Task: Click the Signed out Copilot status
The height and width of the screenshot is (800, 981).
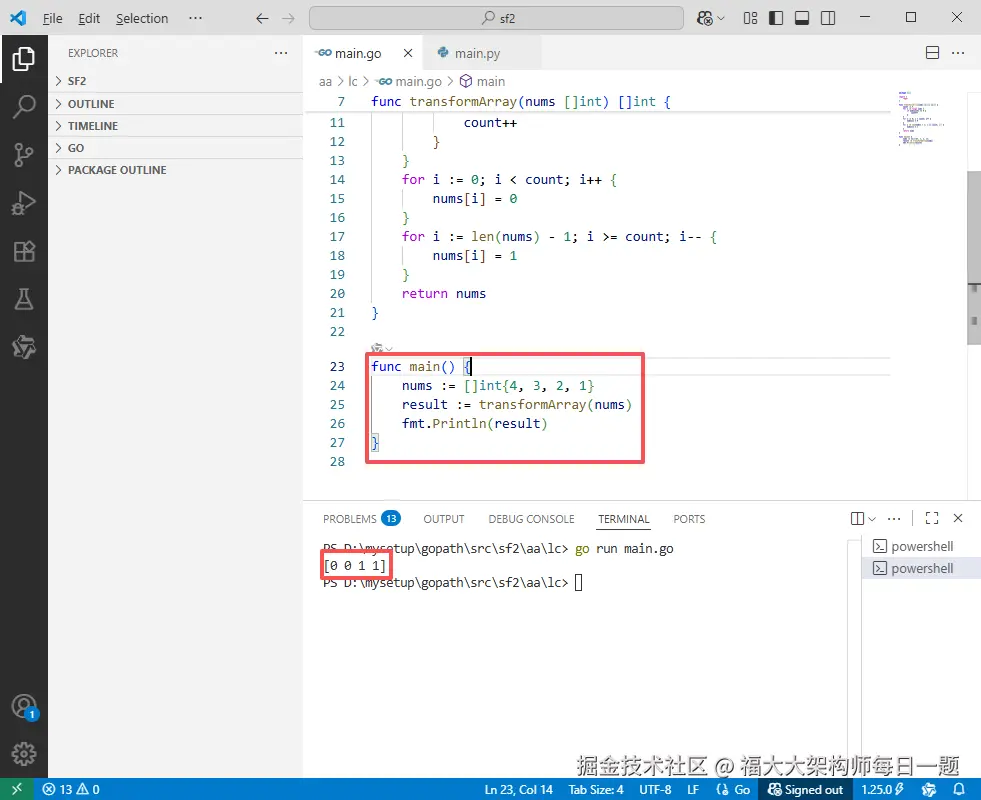Action: coord(805,789)
